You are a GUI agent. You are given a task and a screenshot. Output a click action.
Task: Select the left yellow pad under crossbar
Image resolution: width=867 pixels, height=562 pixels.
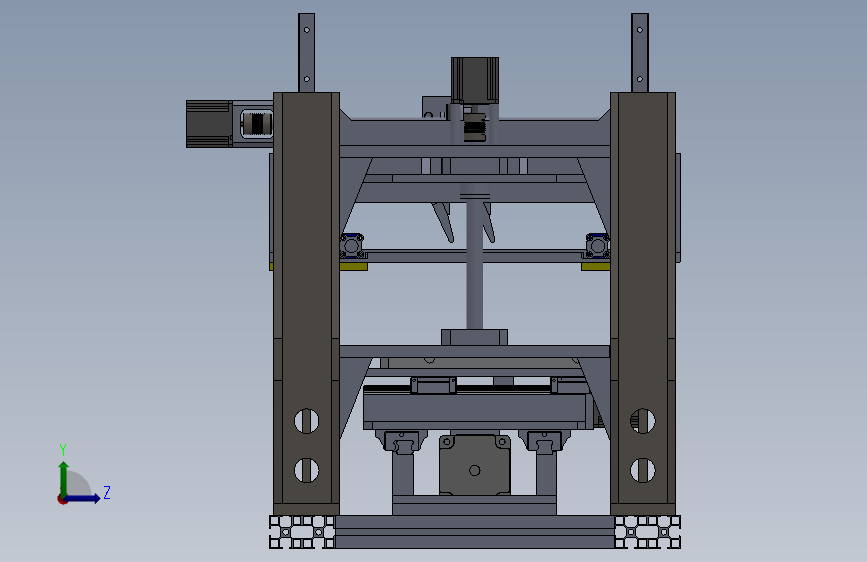[353, 267]
